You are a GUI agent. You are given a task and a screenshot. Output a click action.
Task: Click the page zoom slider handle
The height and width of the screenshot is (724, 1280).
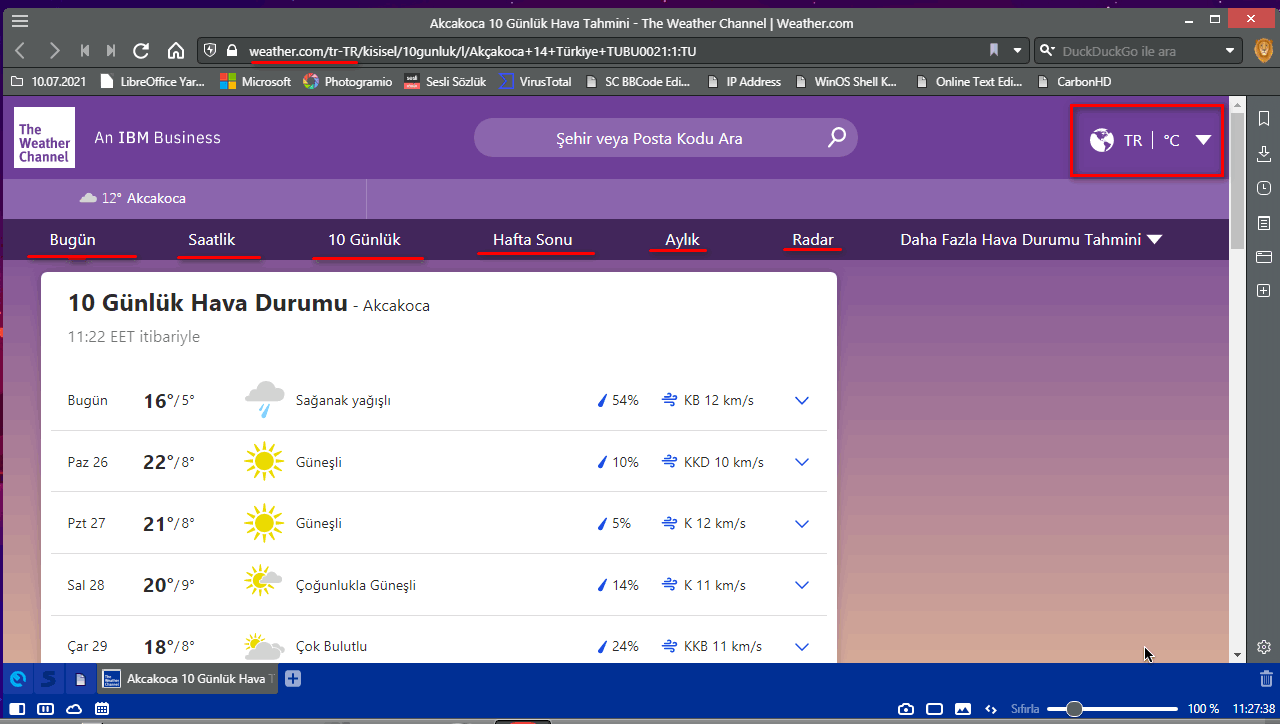[1074, 709]
